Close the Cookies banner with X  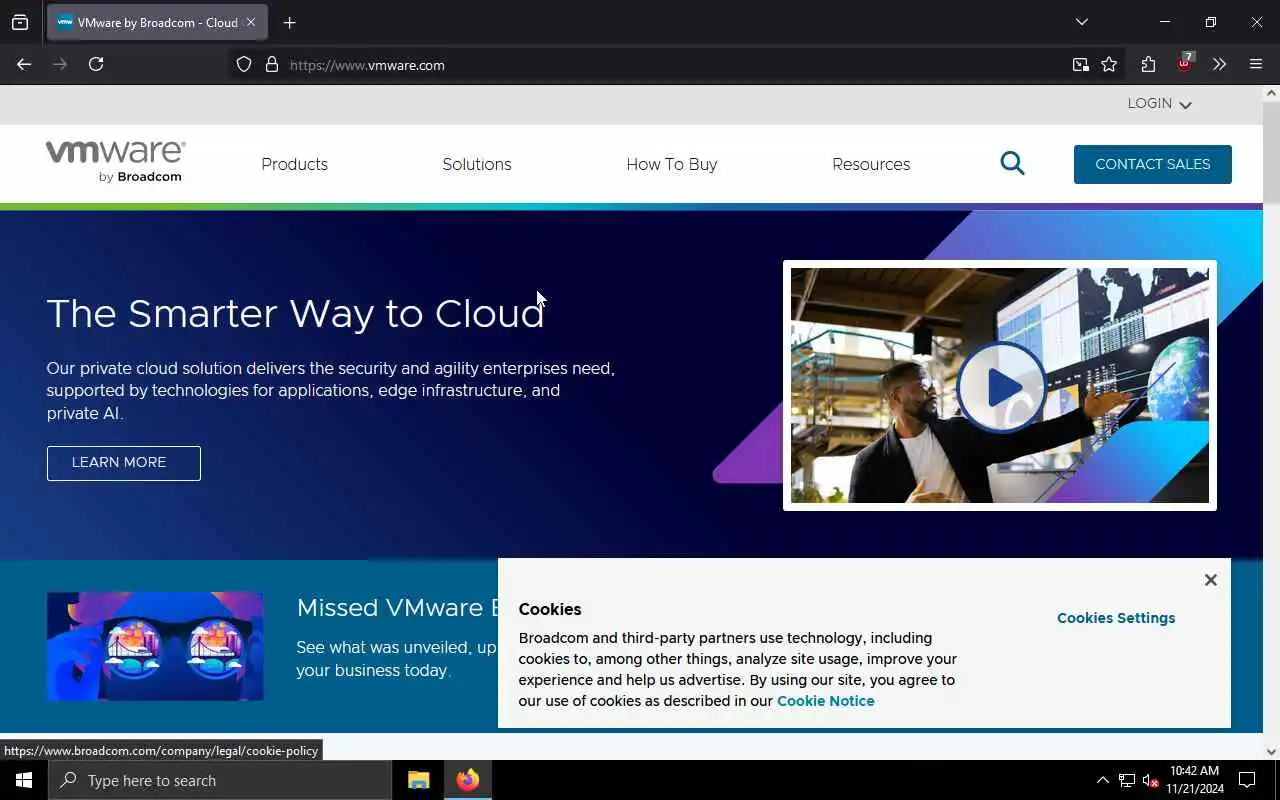click(x=1210, y=580)
